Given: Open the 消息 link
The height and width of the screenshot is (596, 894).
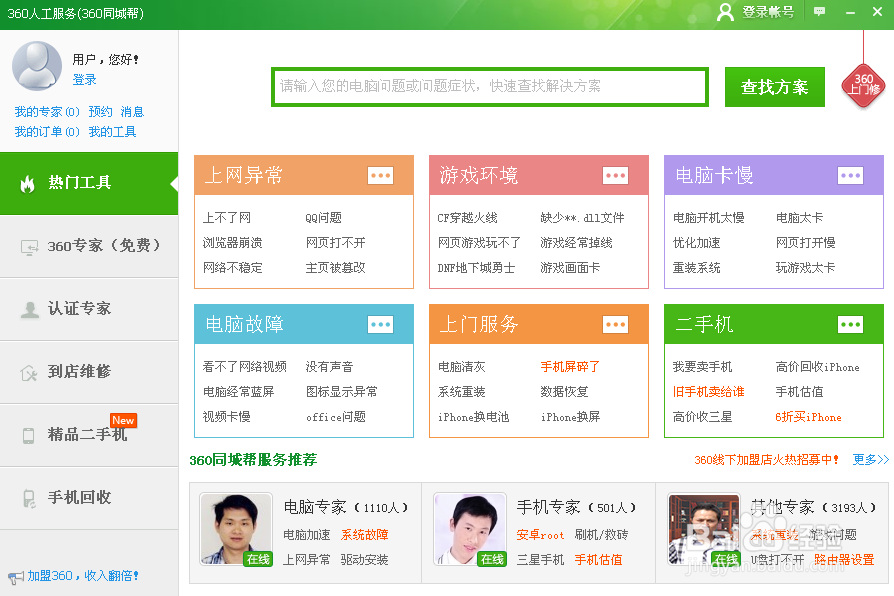Looking at the screenshot, I should click(132, 112).
